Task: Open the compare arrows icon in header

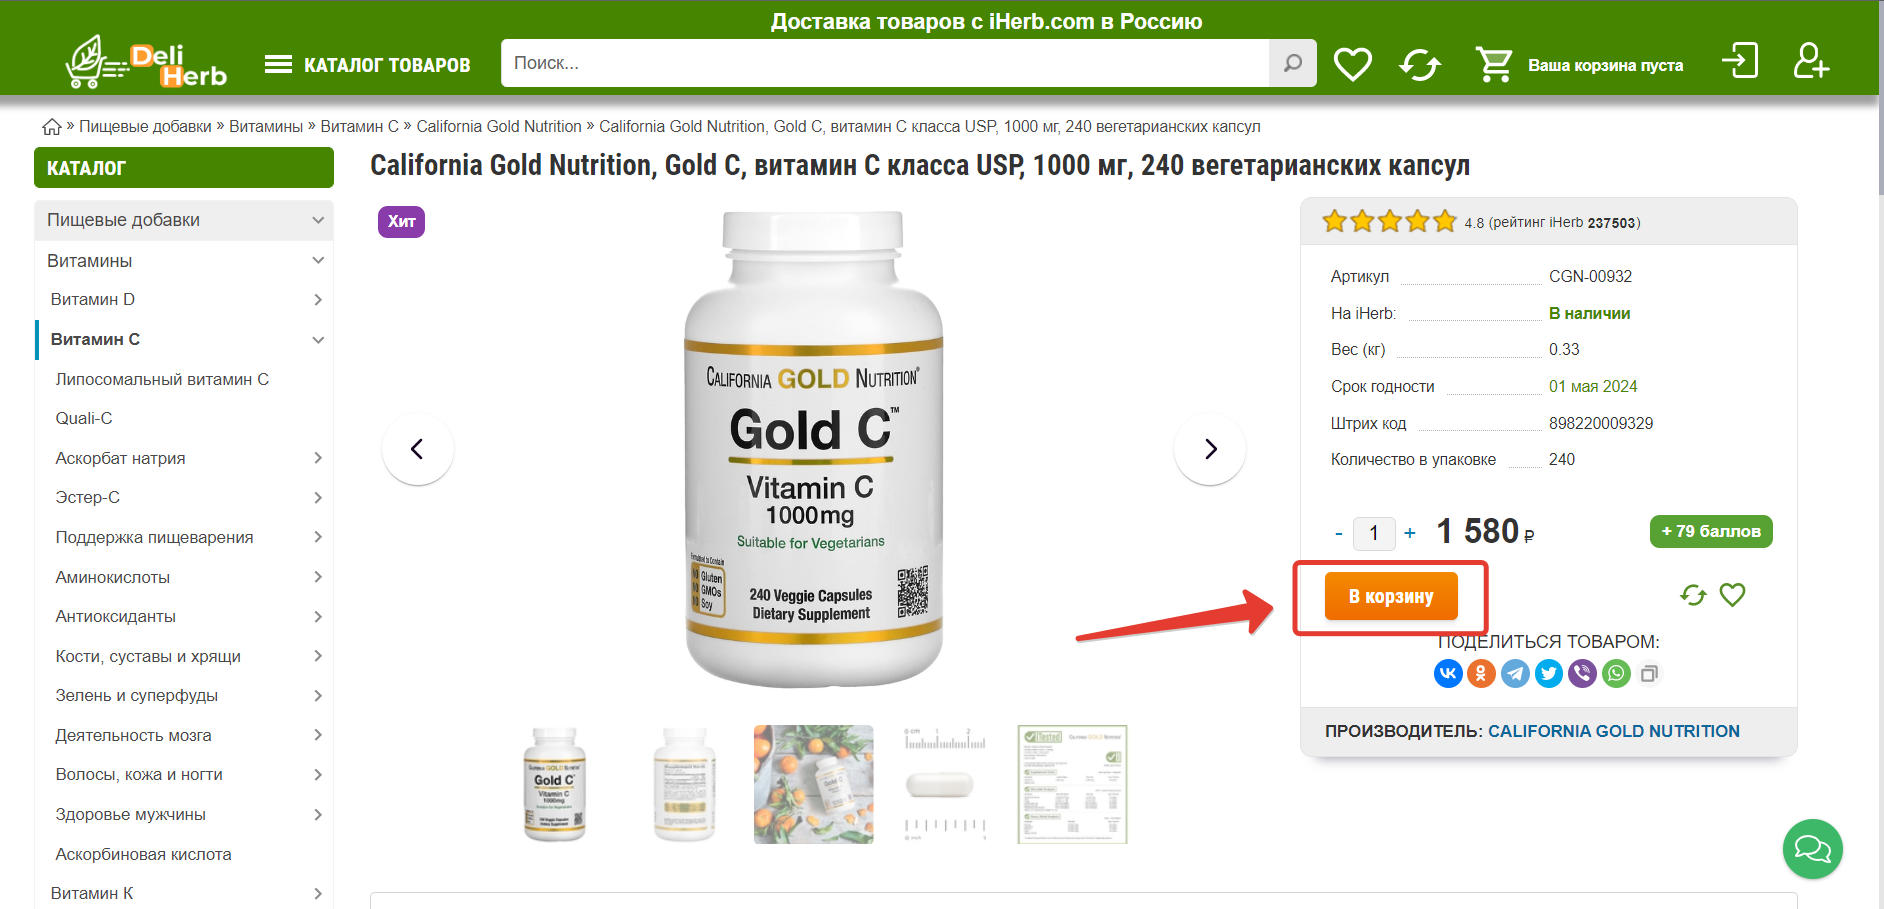Action: pyautogui.click(x=1420, y=65)
